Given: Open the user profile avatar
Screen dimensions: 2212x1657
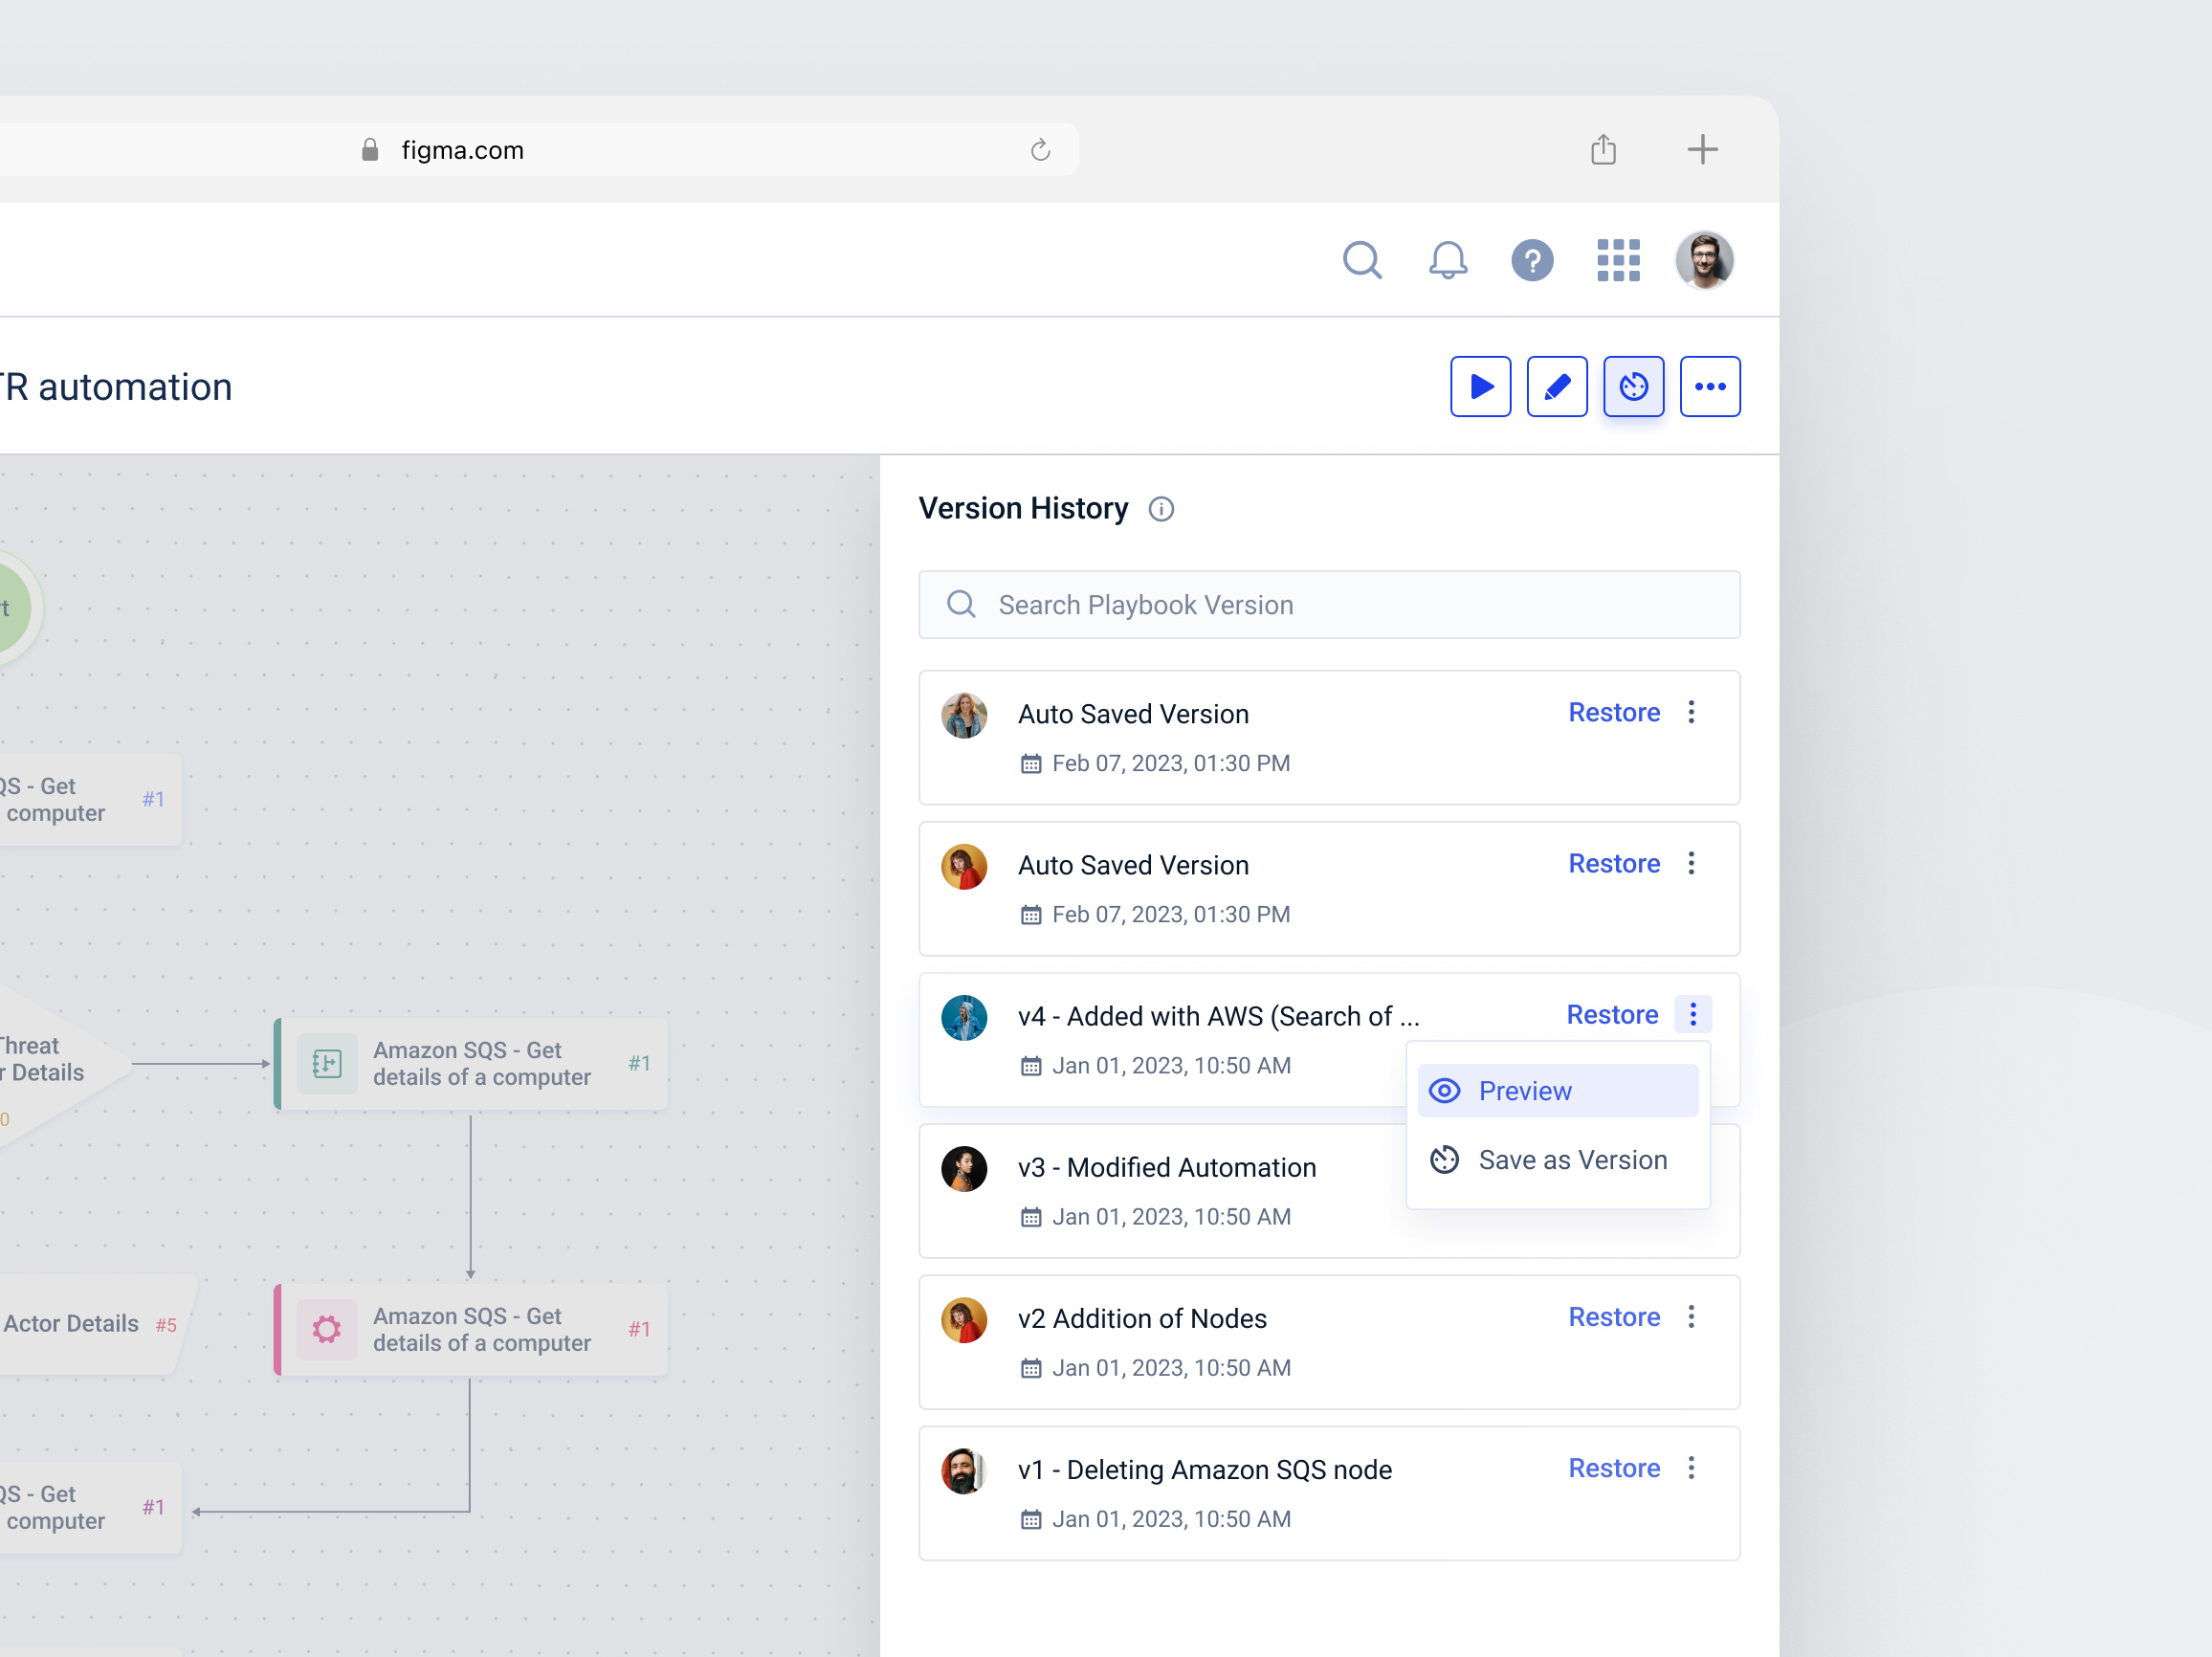Looking at the screenshot, I should coord(1704,260).
